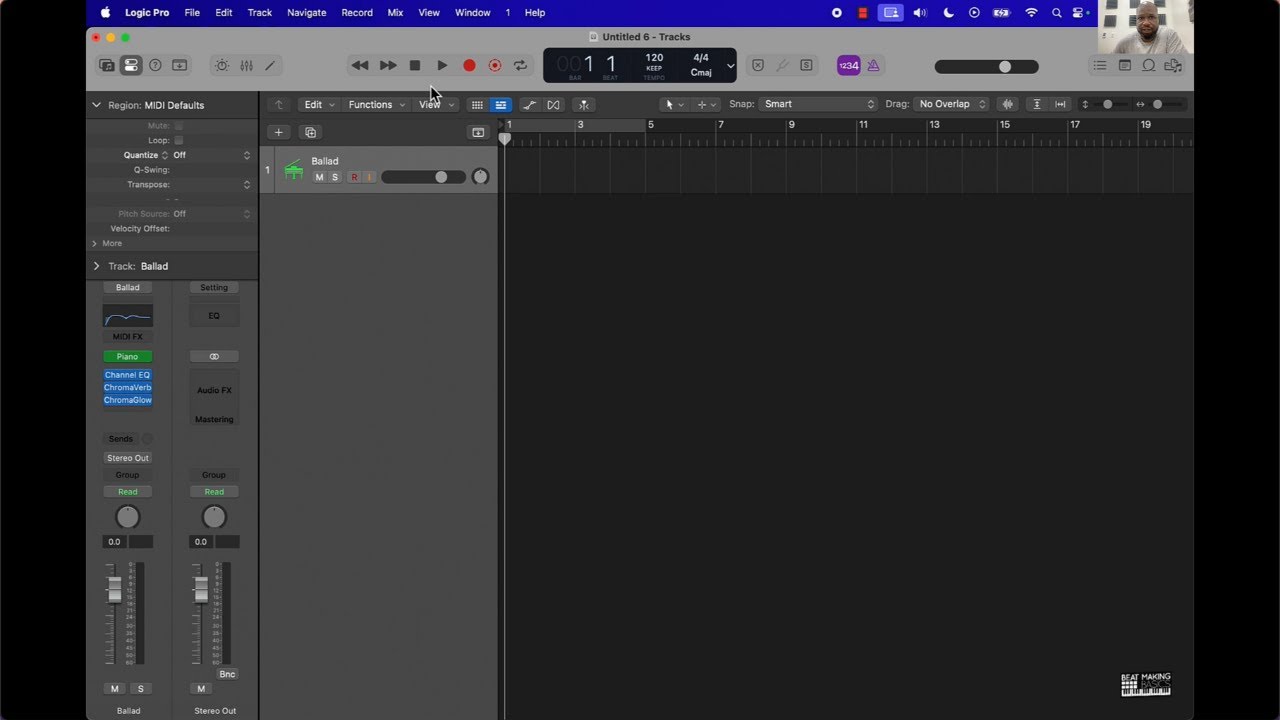
Task: Toggle the Replace mode button
Action: 758,66
